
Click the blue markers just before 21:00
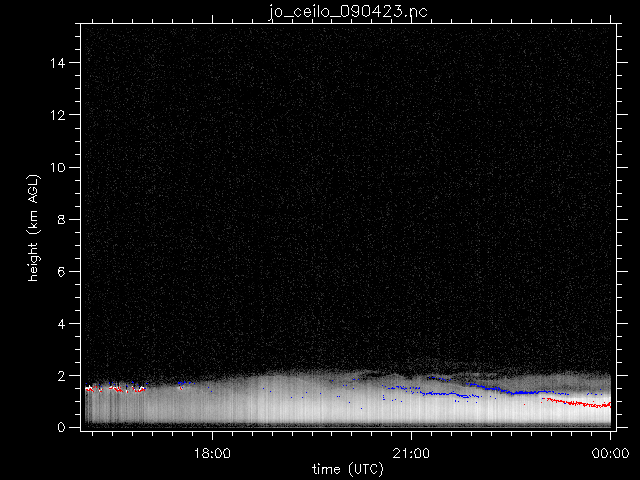[402, 387]
